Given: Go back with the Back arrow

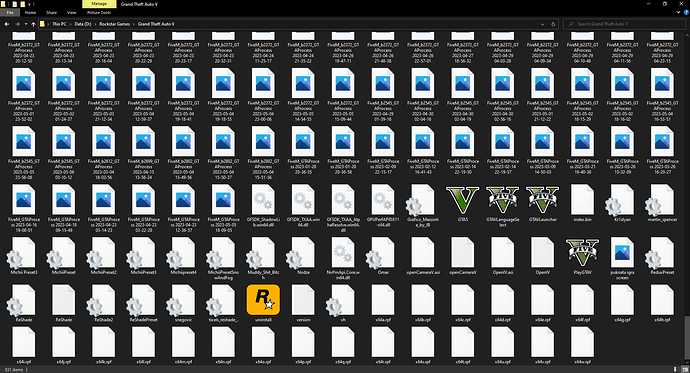Looking at the screenshot, I should [7, 24].
